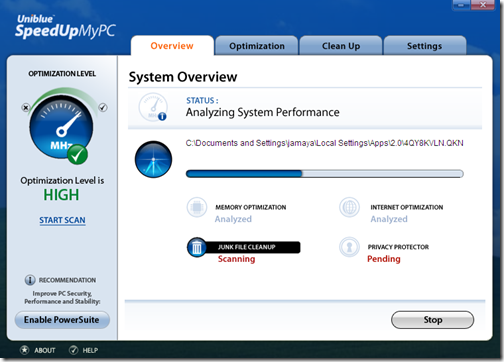The image size is (504, 362).
Task: Click the Privacy Protector keyhole icon
Action: point(349,247)
